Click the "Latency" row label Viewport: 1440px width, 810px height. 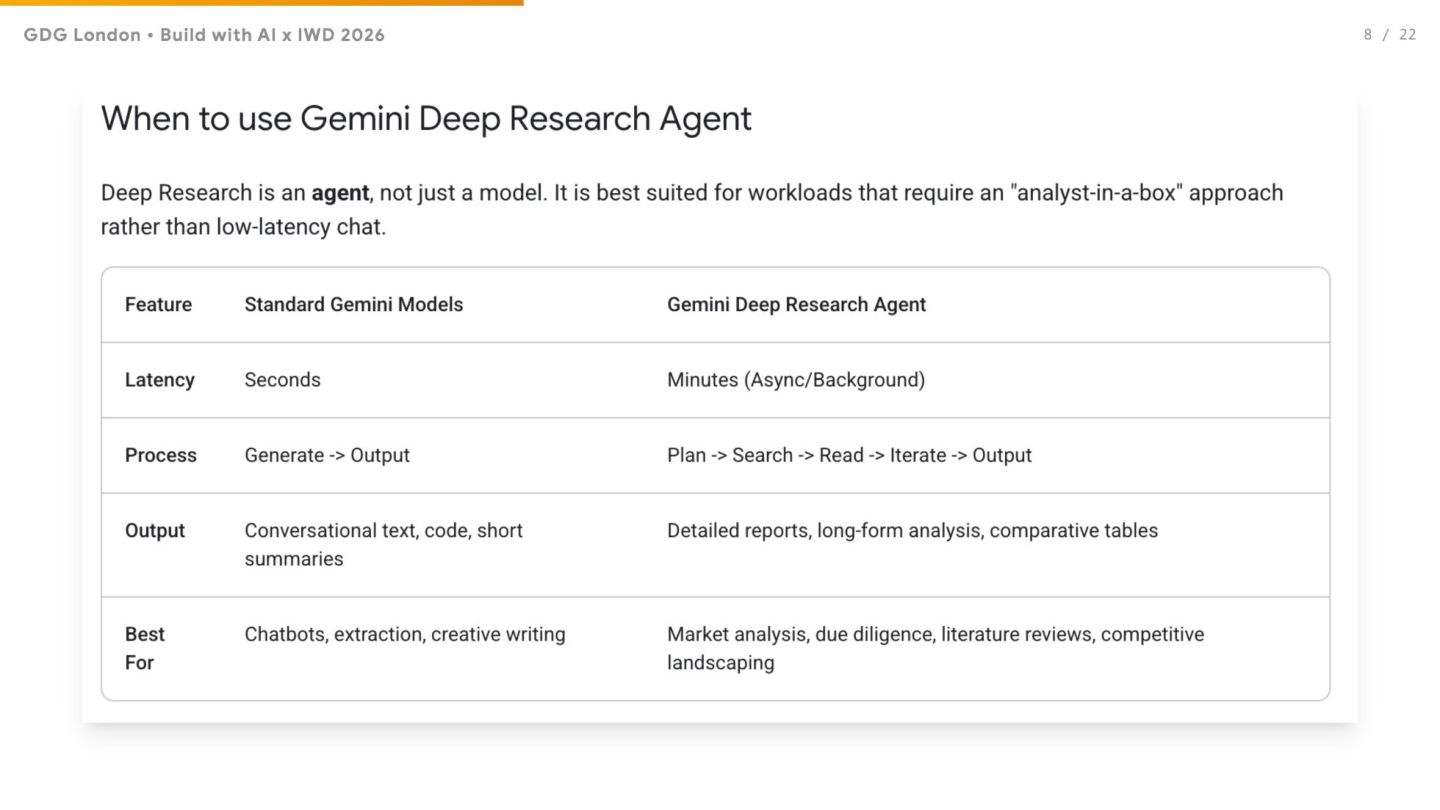159,380
